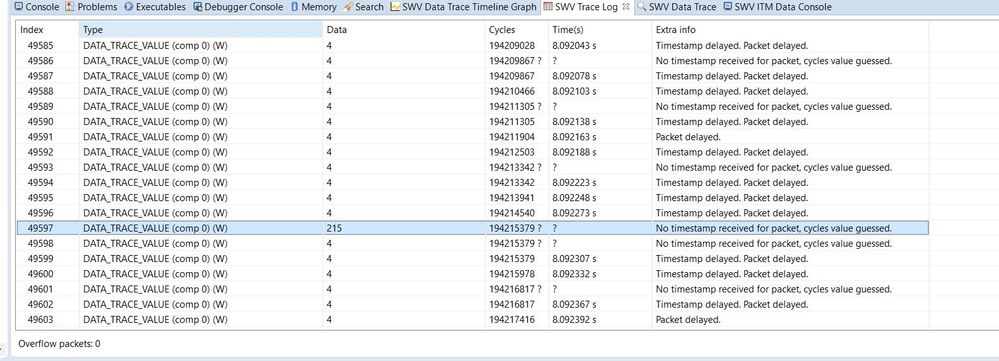Select trace row with index 49601
Viewport: 999px width, 361px height.
[x=472, y=289]
